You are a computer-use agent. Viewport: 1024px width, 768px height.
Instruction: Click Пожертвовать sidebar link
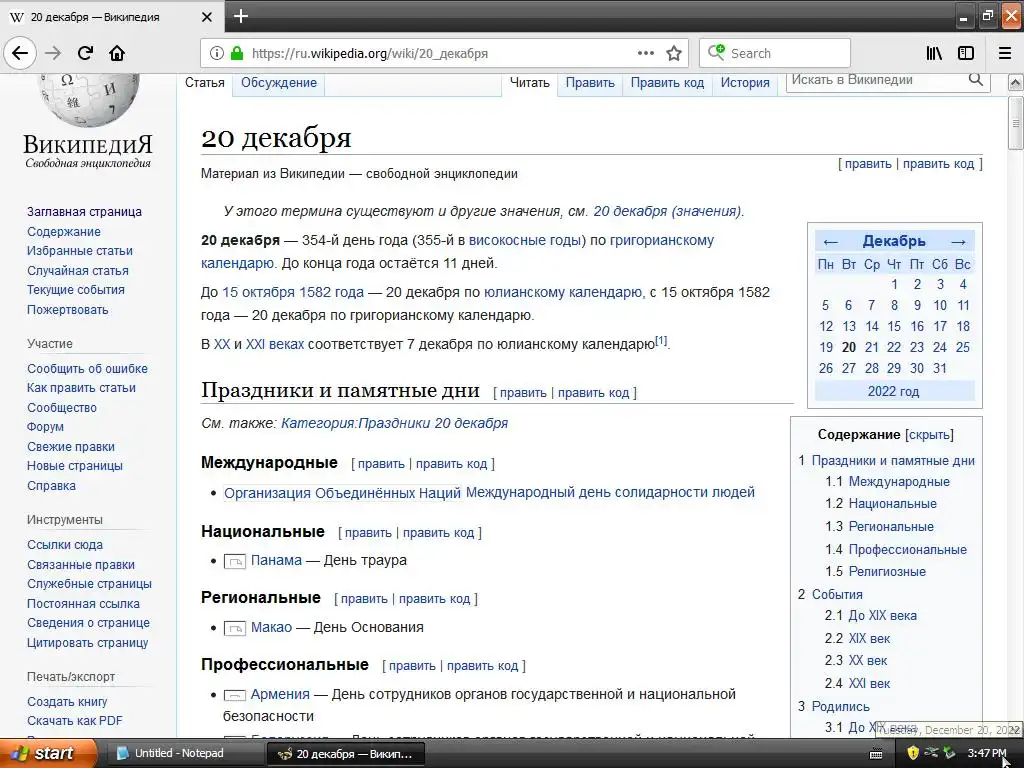[x=67, y=310]
